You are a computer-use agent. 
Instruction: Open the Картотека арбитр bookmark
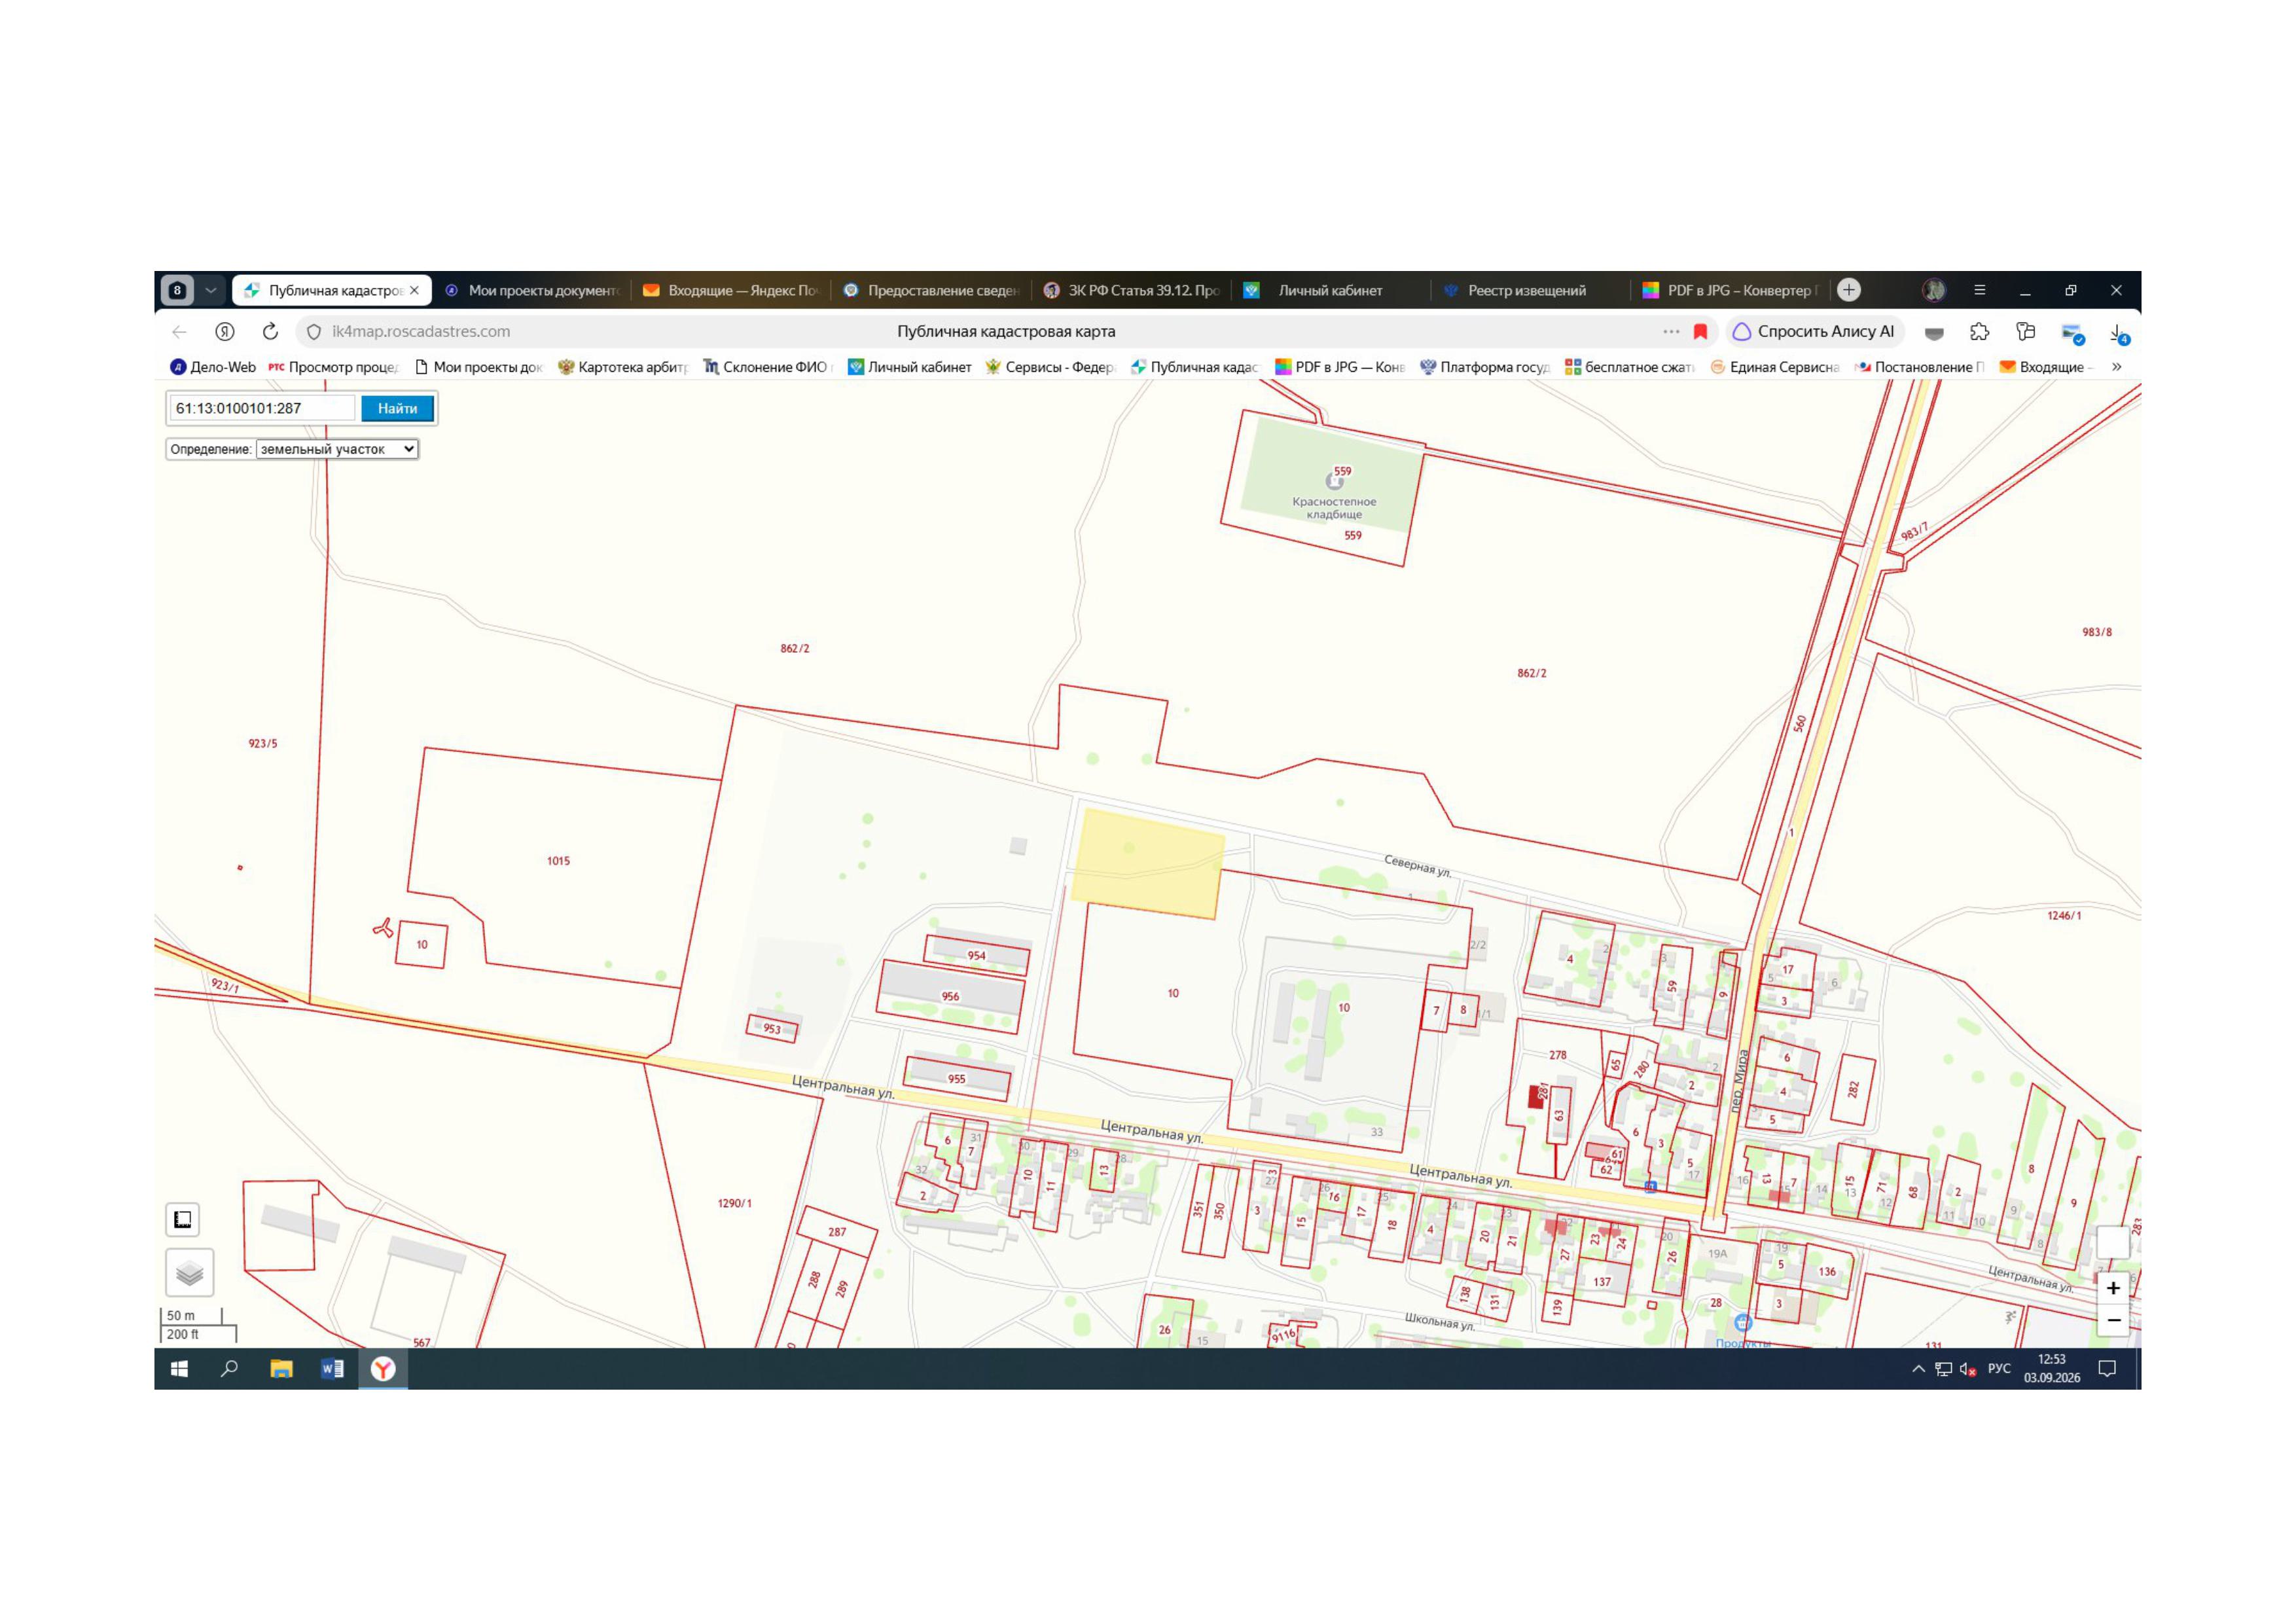(x=623, y=367)
